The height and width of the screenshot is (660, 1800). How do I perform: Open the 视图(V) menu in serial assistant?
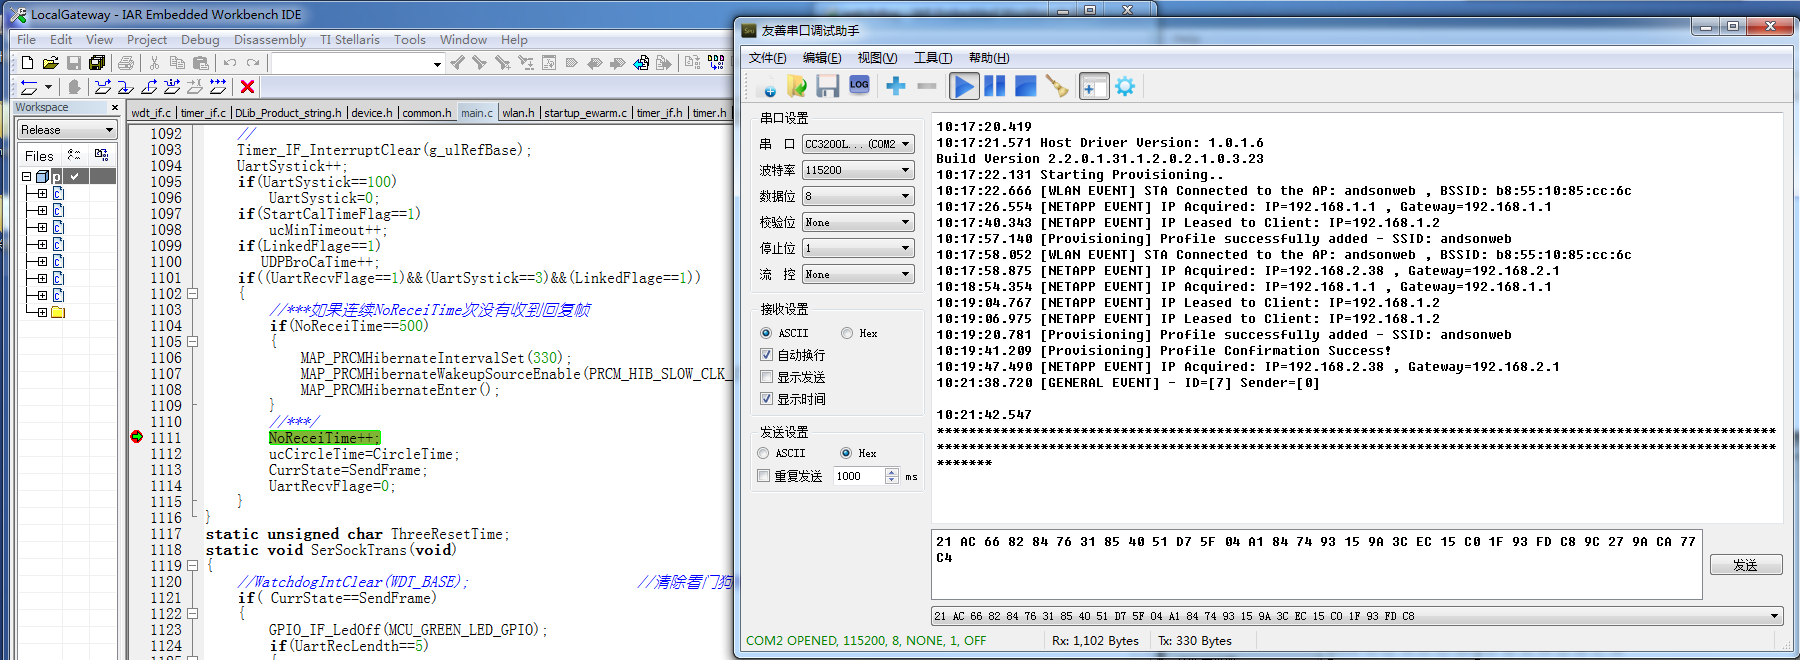point(877,58)
